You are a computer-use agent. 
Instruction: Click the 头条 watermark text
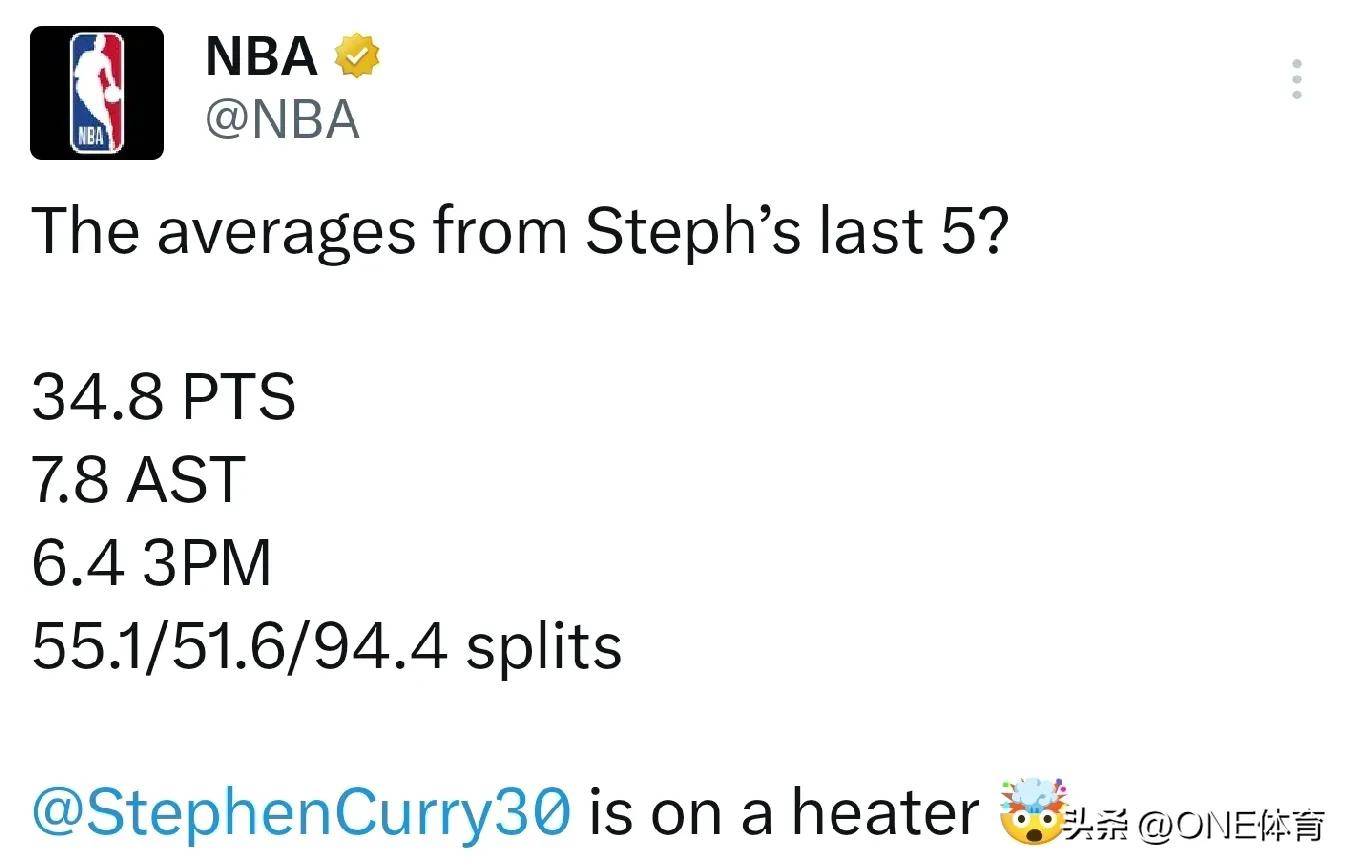1093,826
